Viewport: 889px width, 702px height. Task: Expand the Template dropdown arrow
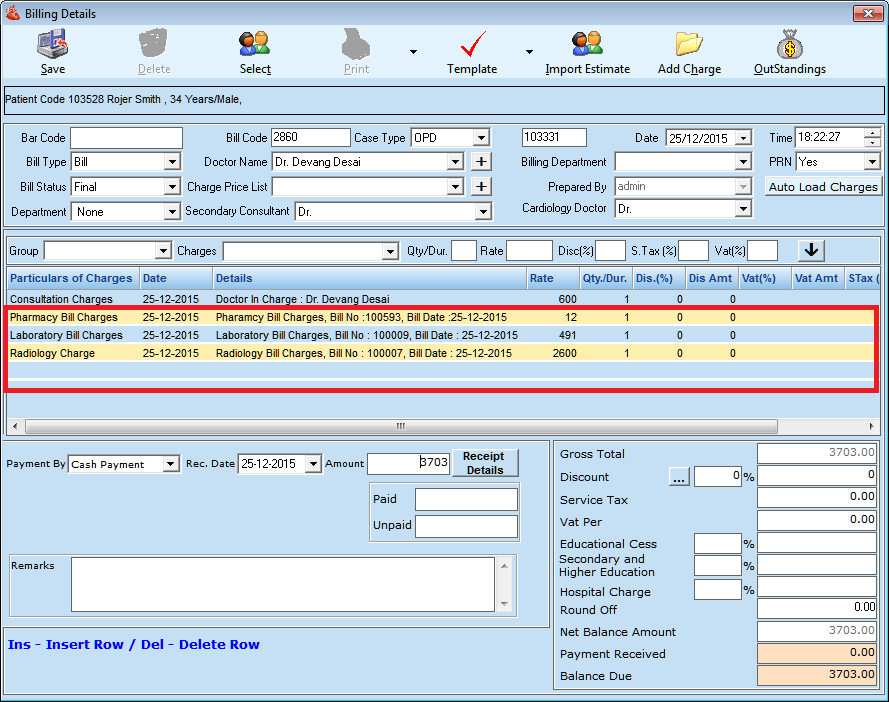click(x=529, y=52)
